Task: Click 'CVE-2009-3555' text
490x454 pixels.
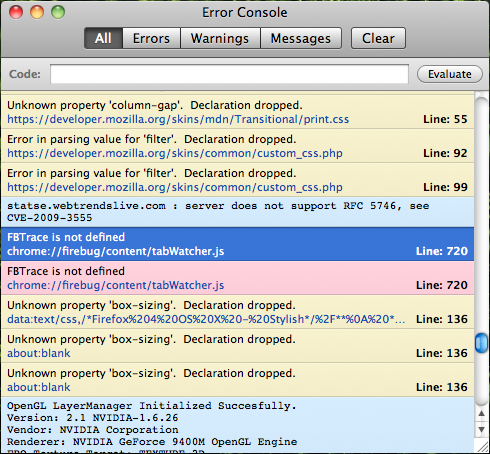Action: pyautogui.click(x=50, y=218)
